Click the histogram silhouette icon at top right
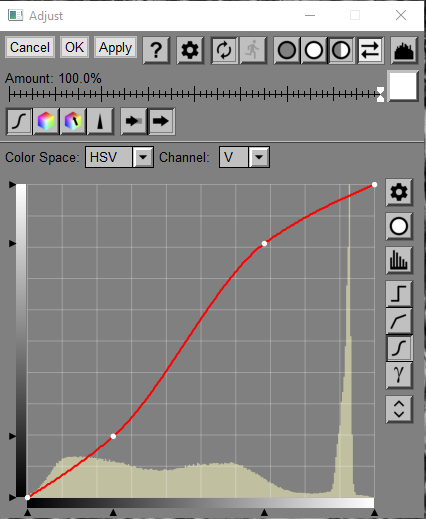The width and height of the screenshot is (426, 519). 404,50
